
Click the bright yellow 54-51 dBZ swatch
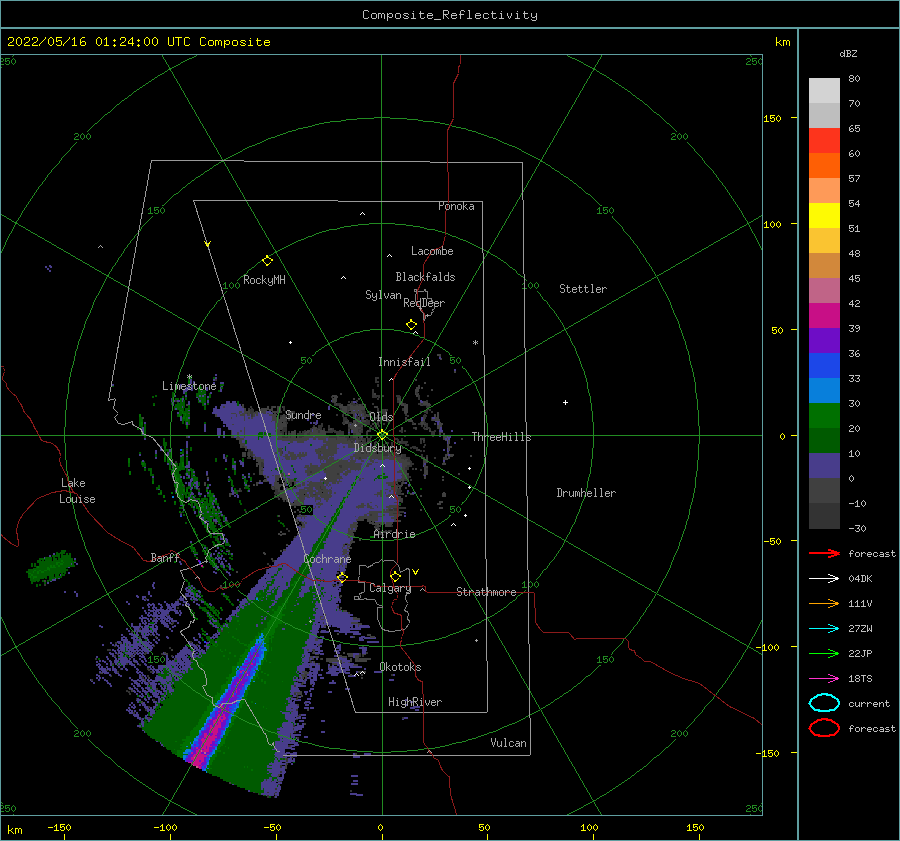tap(824, 216)
